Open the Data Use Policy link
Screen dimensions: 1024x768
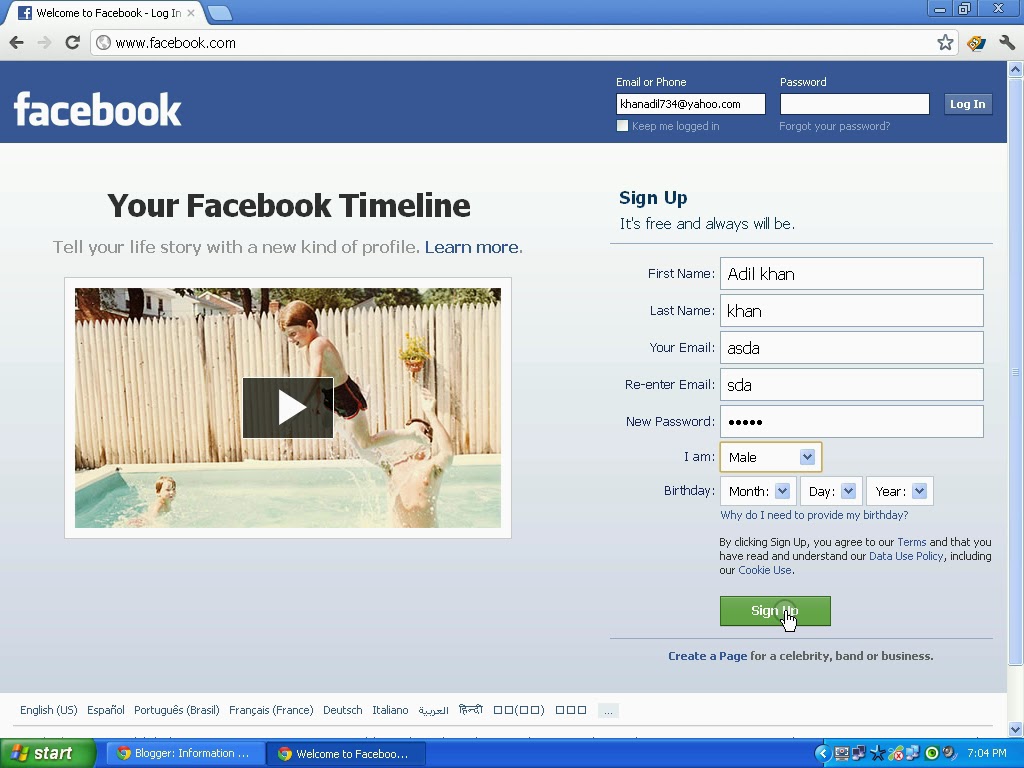tap(906, 556)
